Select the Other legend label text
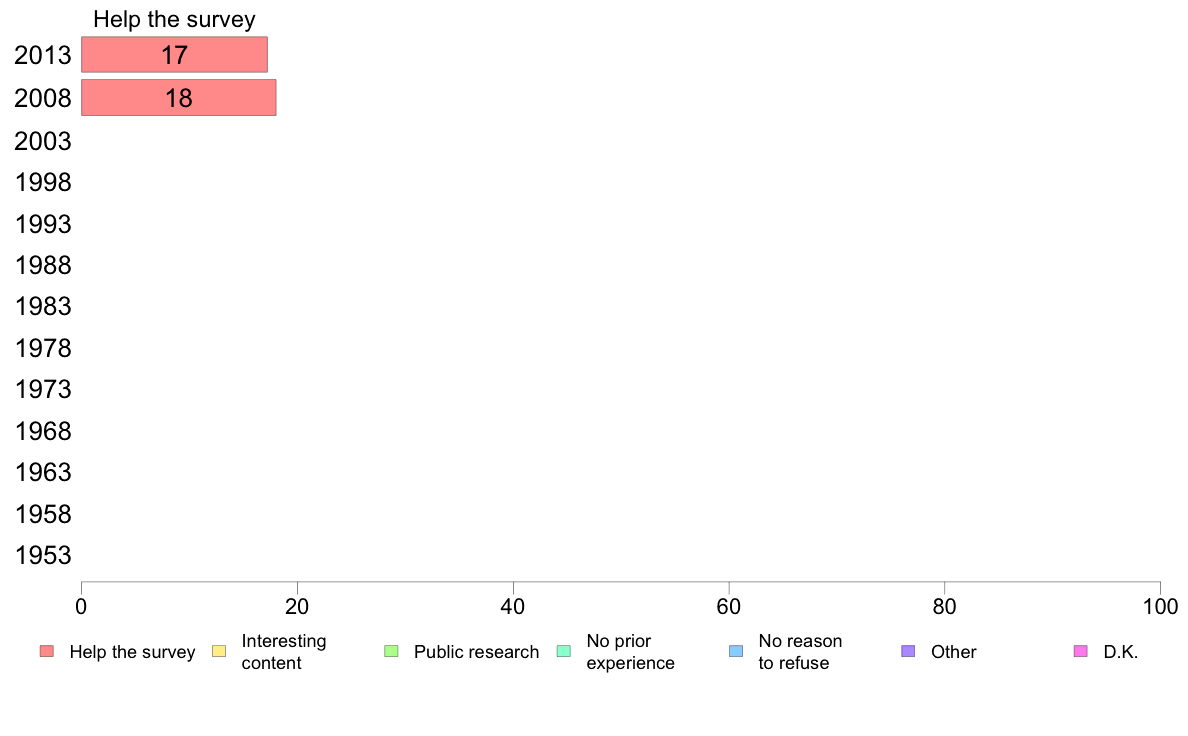 (953, 652)
